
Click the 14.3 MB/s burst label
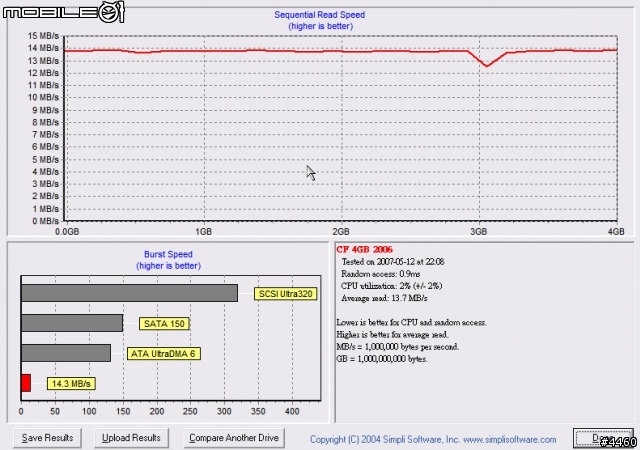[71, 384]
